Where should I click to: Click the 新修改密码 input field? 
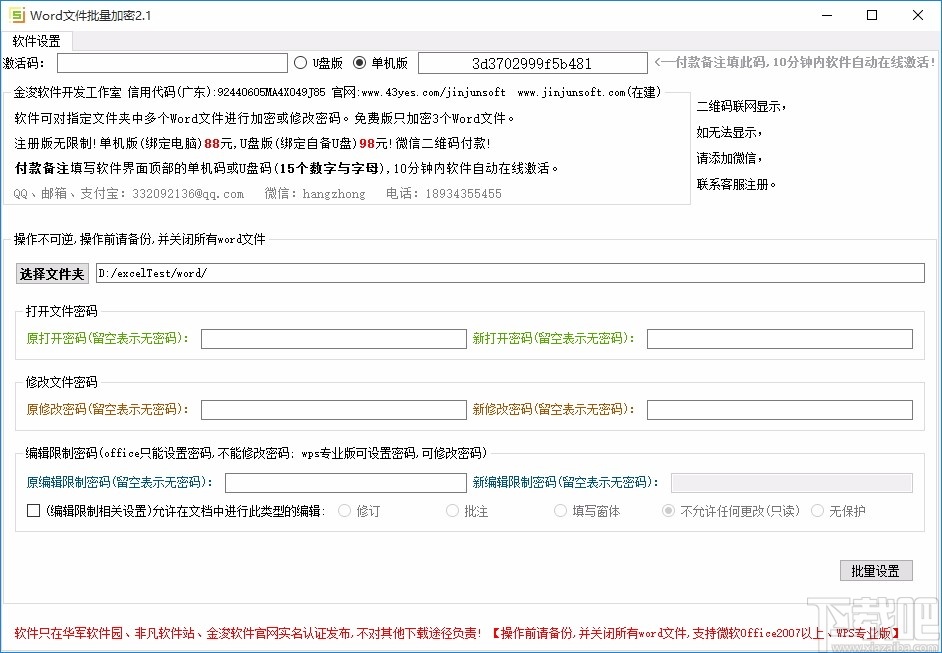780,409
